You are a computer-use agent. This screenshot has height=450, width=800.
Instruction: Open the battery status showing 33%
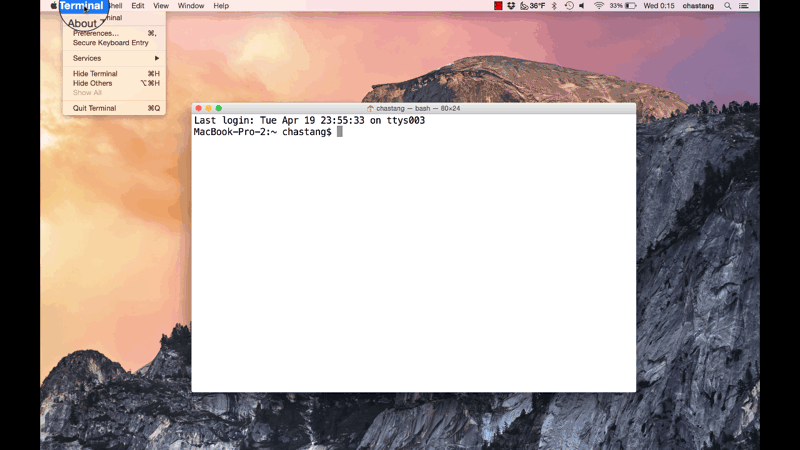click(x=623, y=6)
